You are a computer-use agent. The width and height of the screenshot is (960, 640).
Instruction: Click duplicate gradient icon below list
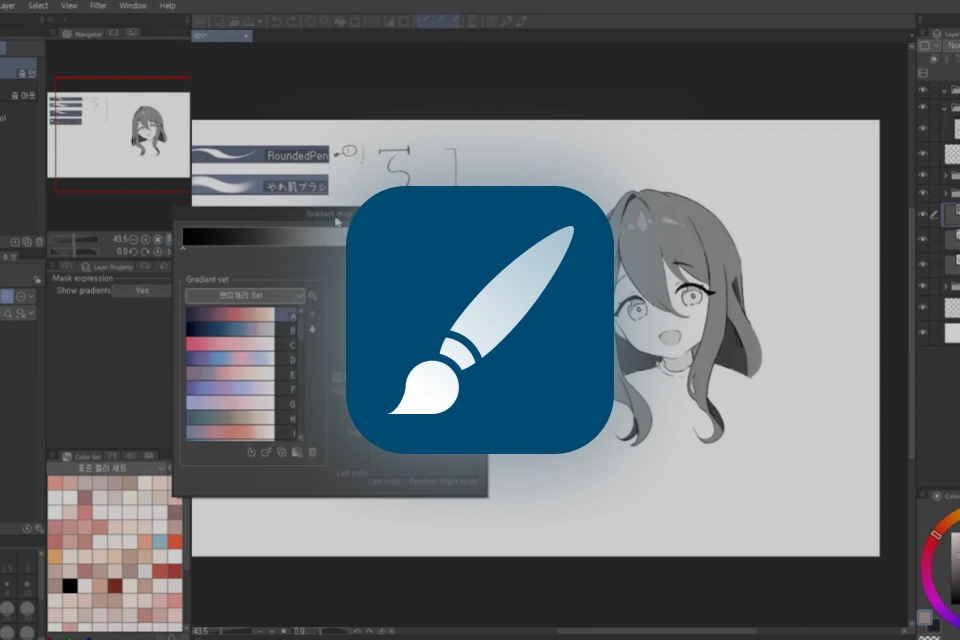(x=282, y=453)
